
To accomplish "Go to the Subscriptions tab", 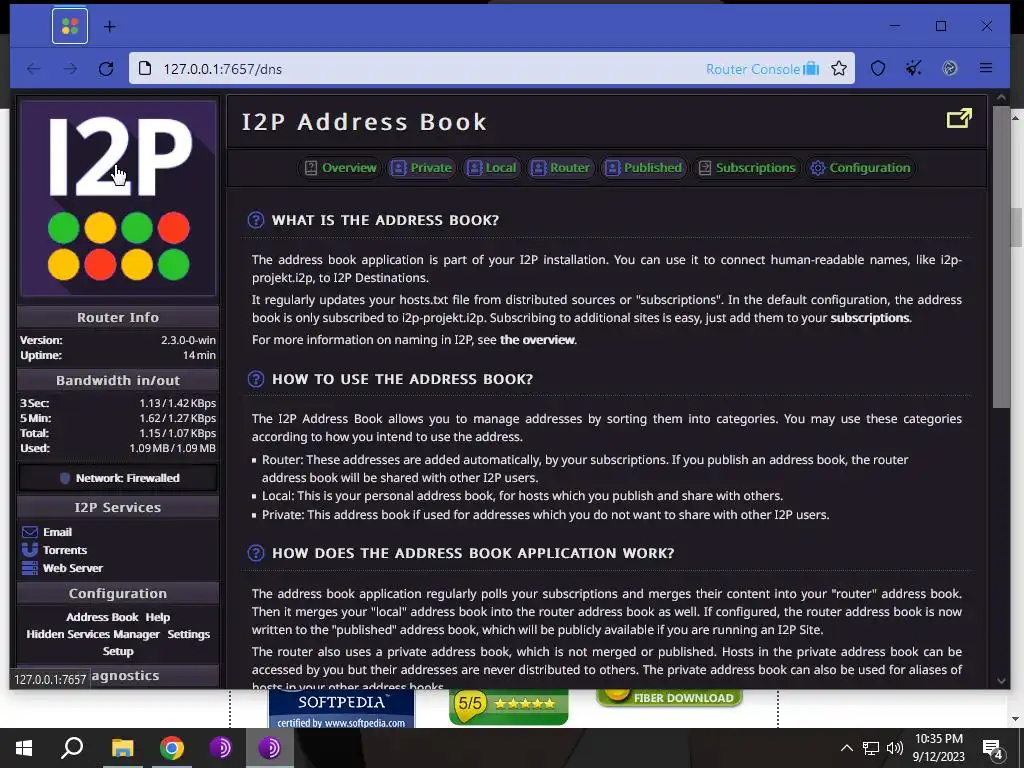I will coord(746,168).
